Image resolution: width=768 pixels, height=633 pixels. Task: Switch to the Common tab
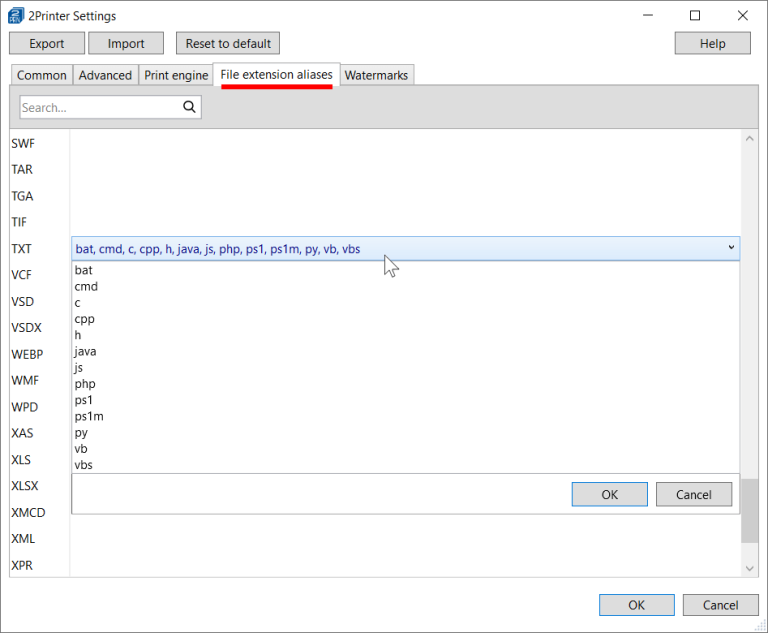click(x=42, y=75)
